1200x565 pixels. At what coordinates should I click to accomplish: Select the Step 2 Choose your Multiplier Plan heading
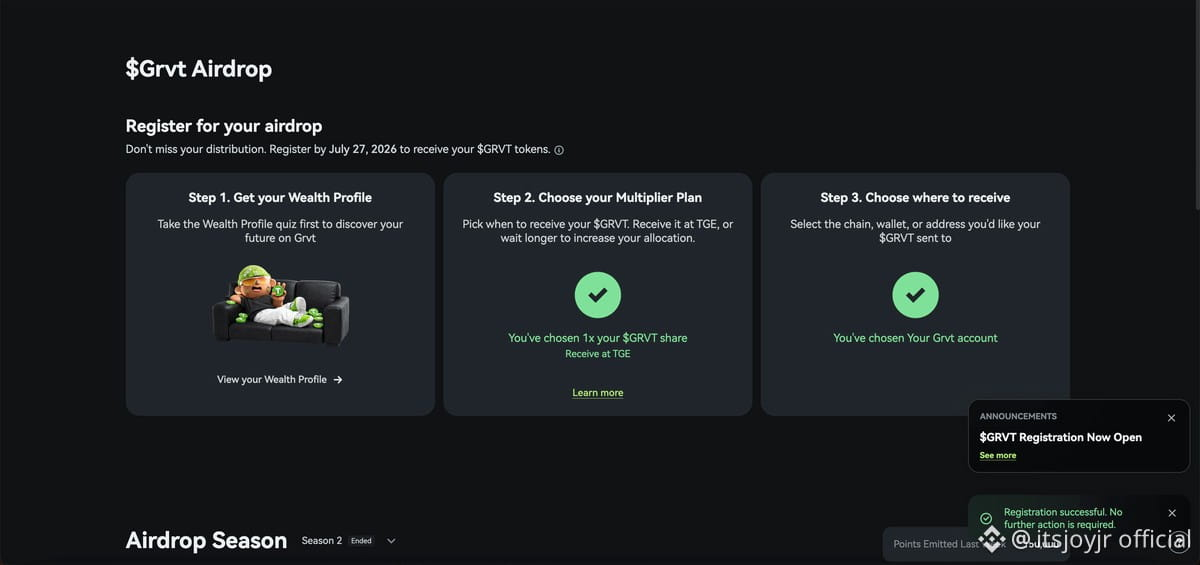point(598,198)
